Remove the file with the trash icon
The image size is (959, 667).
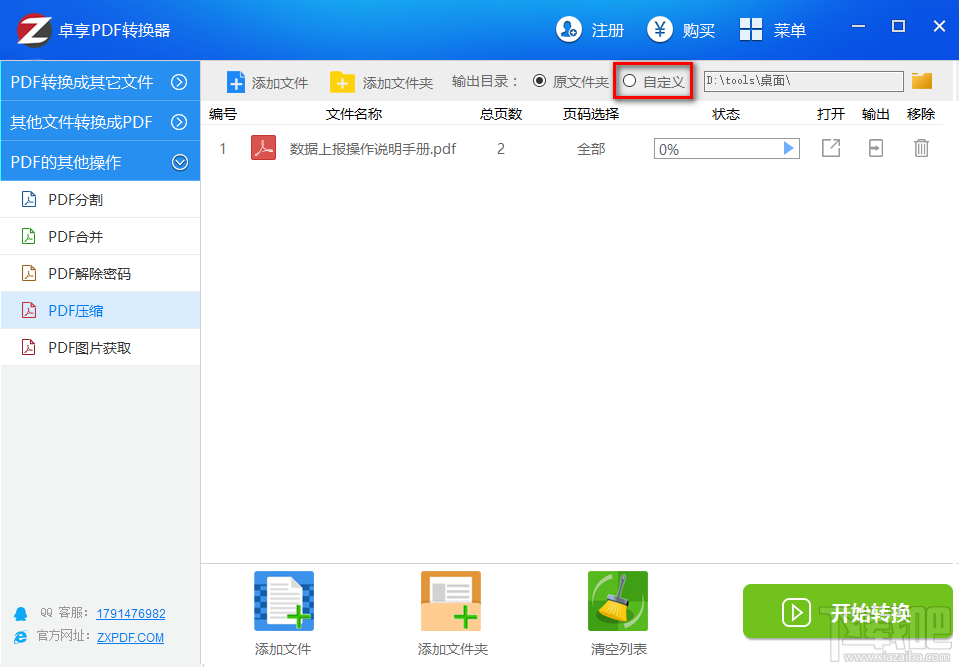pyautogui.click(x=921, y=148)
